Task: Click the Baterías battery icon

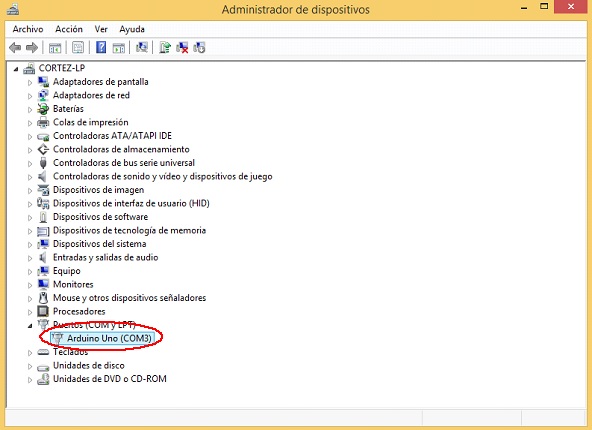Action: click(x=43, y=109)
